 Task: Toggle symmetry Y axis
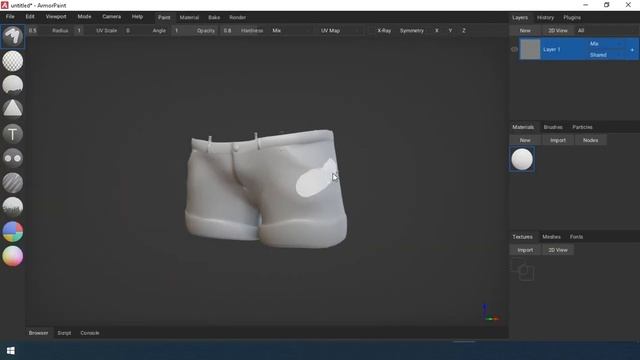[450, 31]
